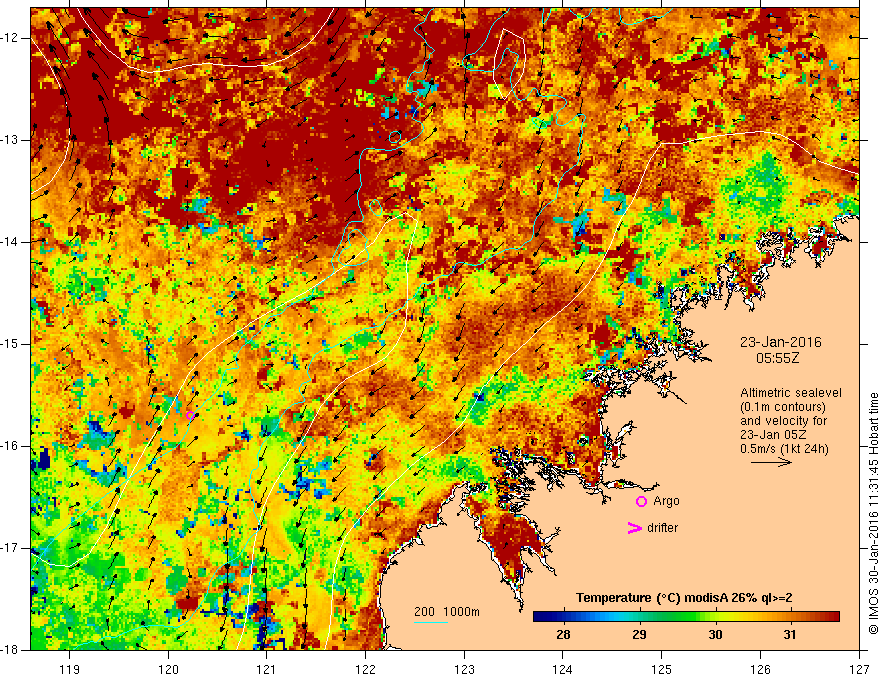Click the '200 1000m' depth contour label
Screen dimensions: 880x680
click(x=447, y=612)
